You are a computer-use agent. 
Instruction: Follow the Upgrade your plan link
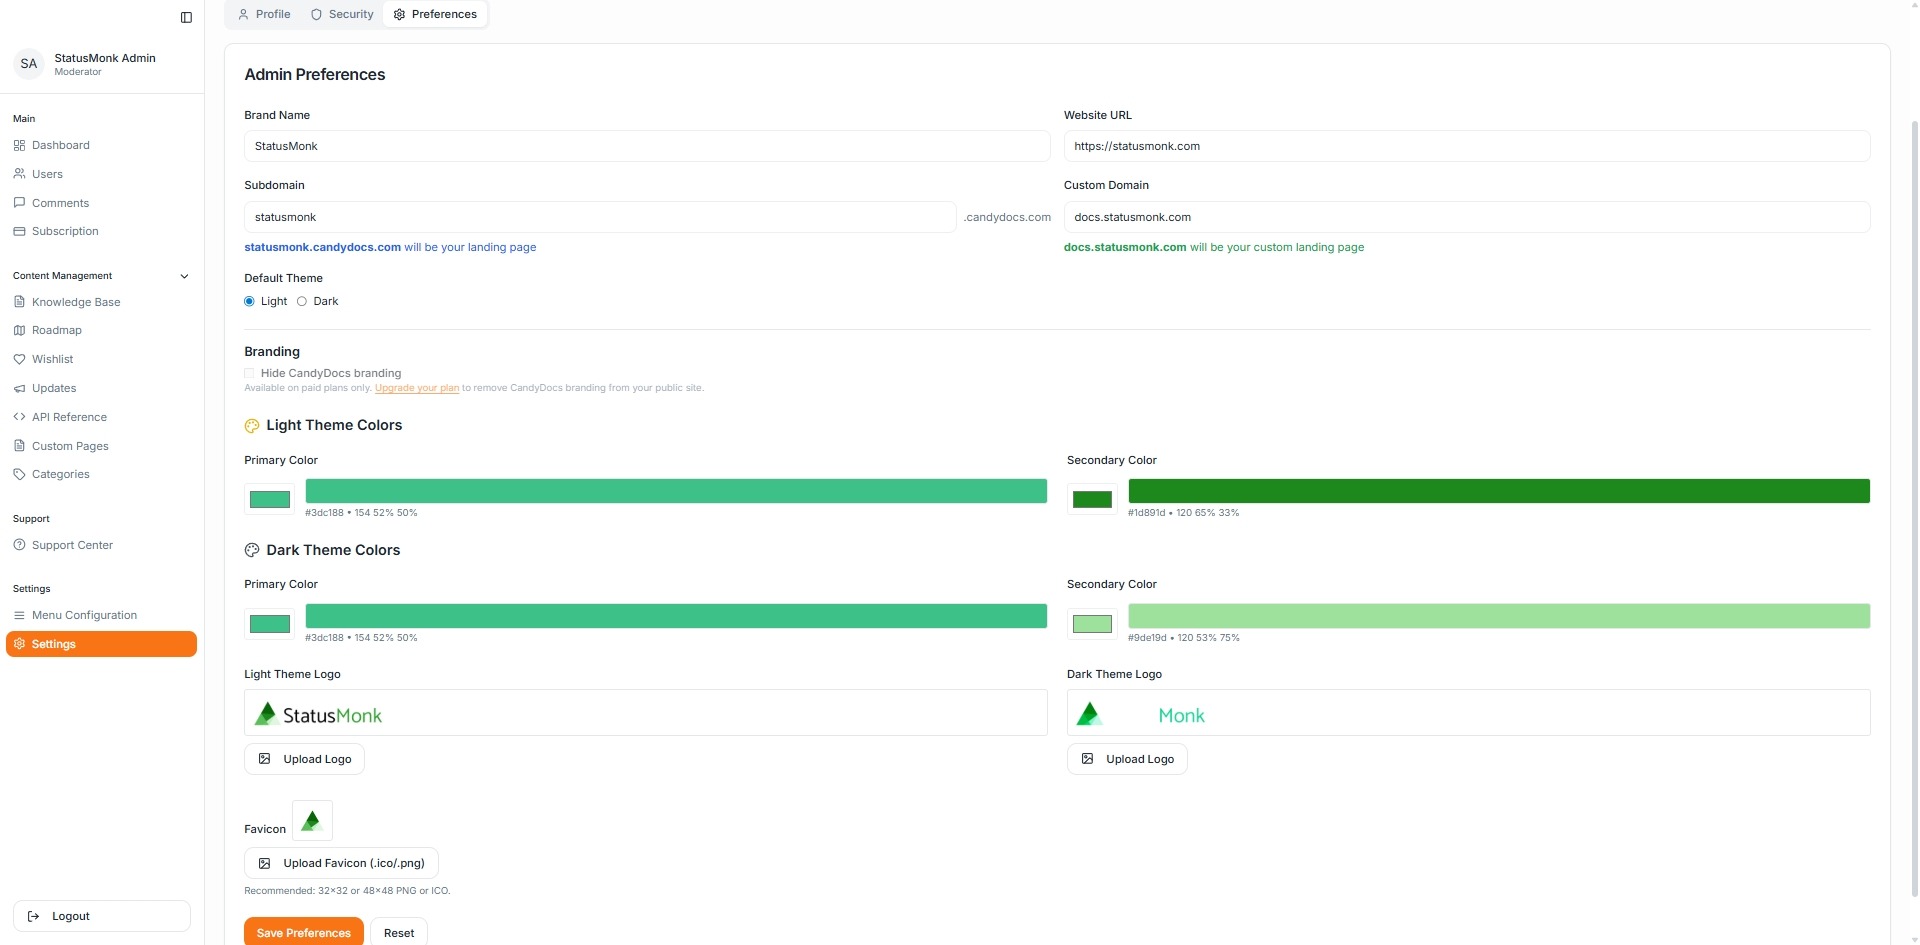tap(416, 388)
